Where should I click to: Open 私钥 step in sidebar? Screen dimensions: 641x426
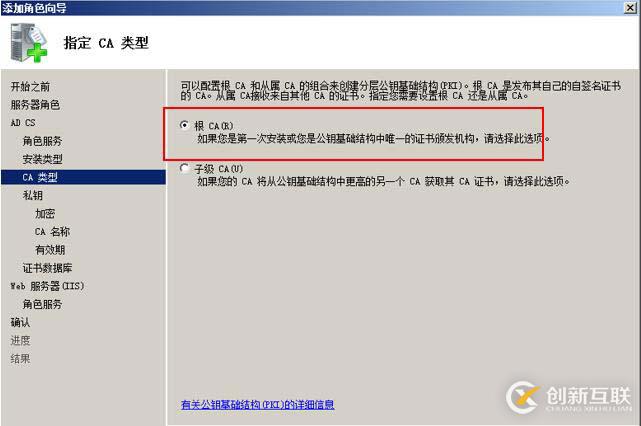(x=33, y=195)
